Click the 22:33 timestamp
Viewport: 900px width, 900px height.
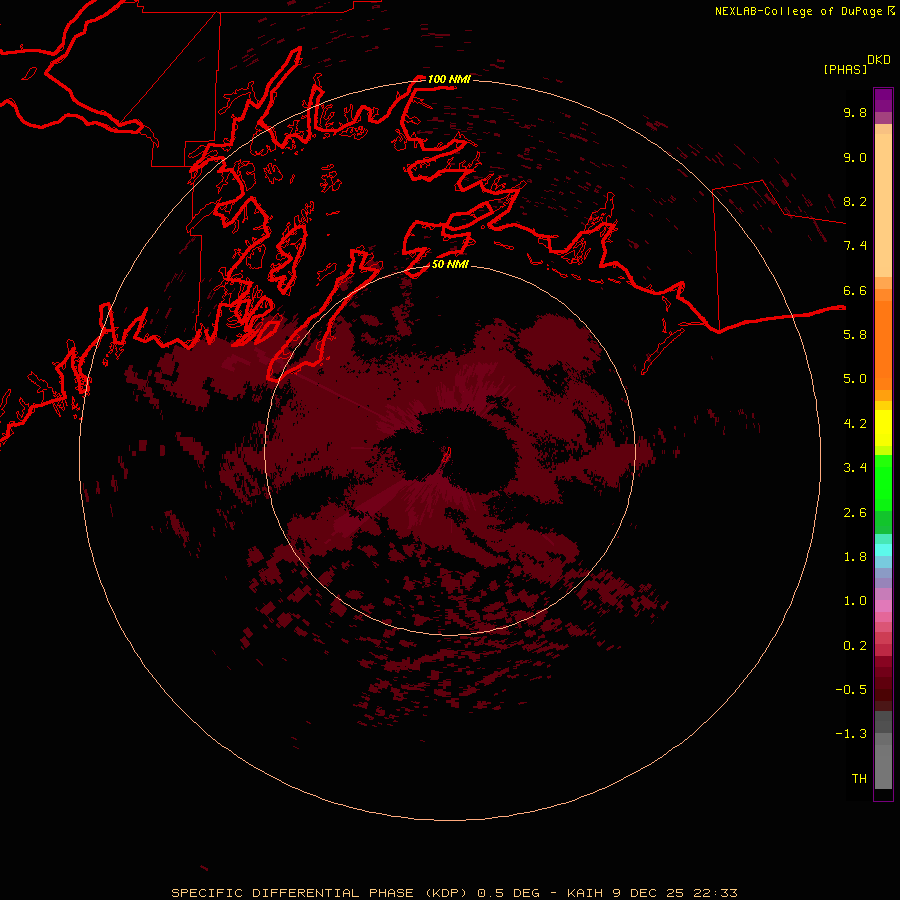point(715,893)
